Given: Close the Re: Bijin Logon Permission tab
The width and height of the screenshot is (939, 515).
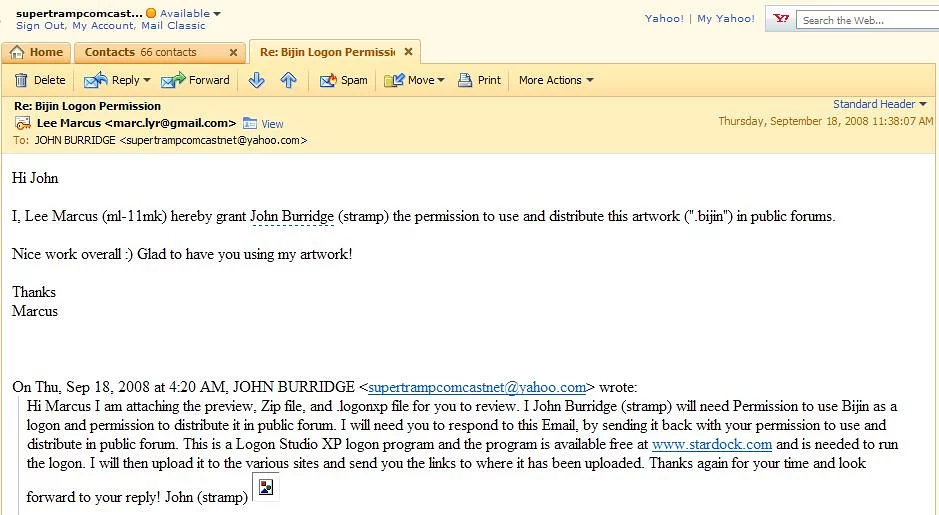Looking at the screenshot, I should pos(408,52).
